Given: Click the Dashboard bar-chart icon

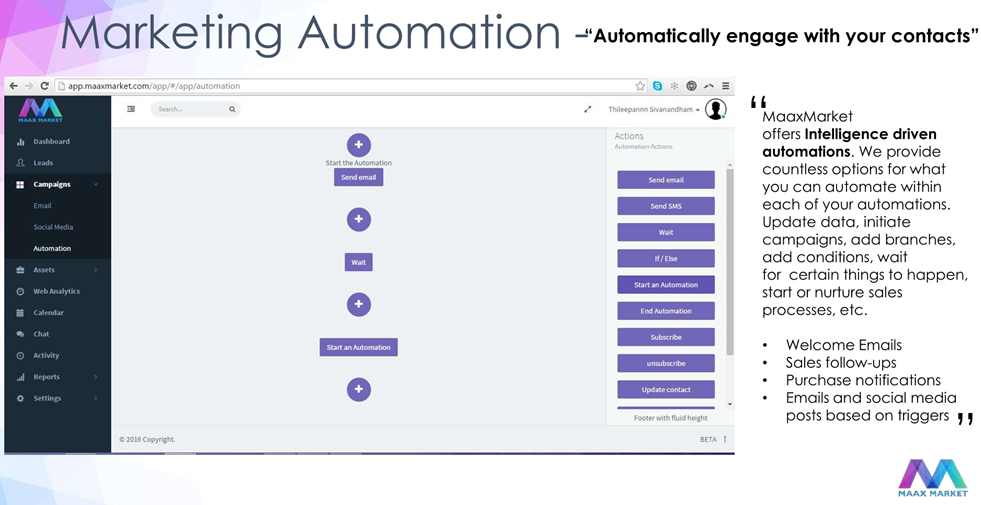Looking at the screenshot, I should pos(20,141).
